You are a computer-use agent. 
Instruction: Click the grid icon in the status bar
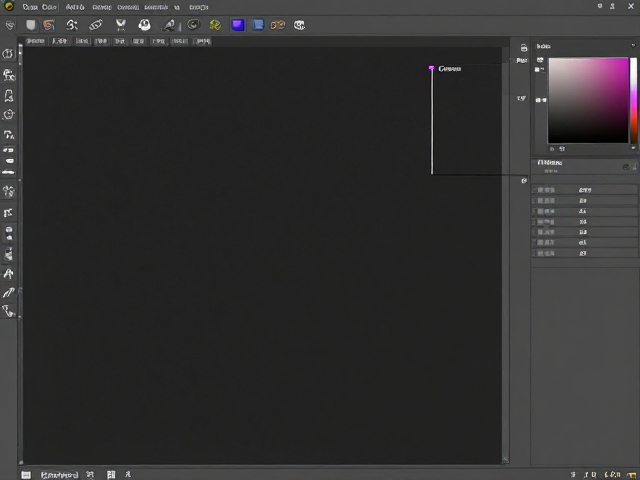pos(111,474)
